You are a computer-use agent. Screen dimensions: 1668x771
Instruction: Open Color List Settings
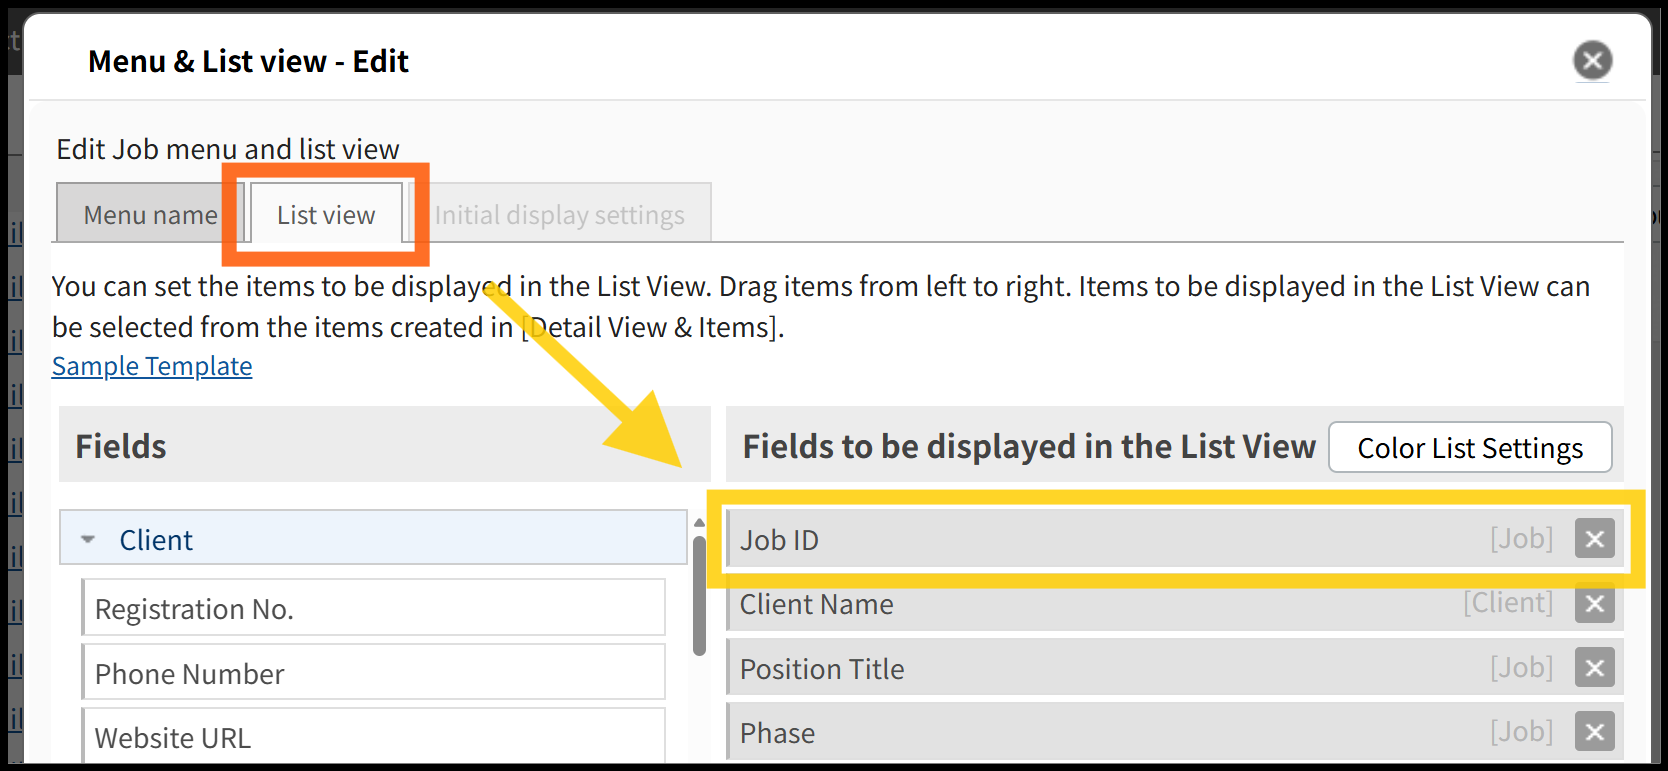[x=1470, y=447]
